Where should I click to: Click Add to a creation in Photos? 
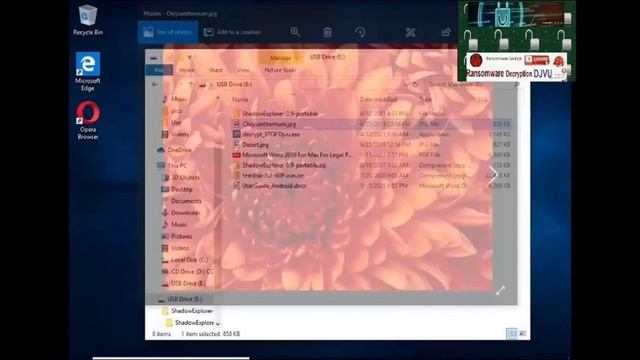232,32
